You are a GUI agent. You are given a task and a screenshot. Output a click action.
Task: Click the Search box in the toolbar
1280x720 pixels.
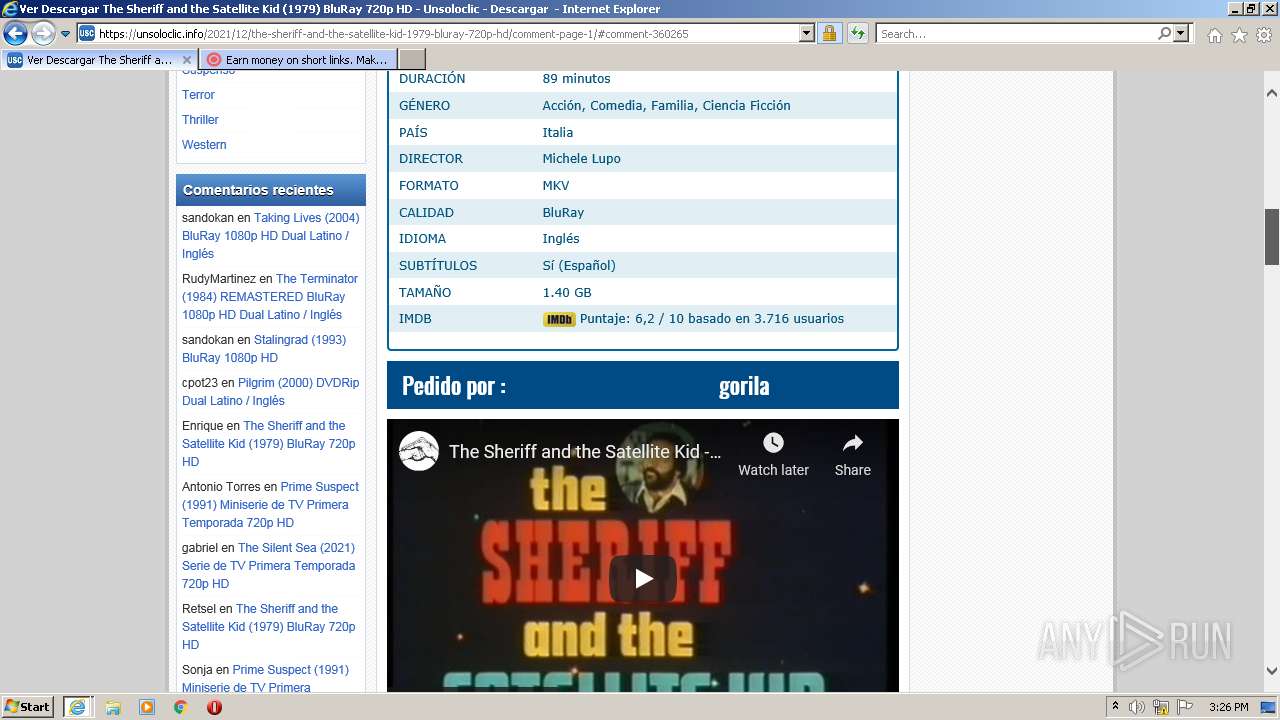coord(1016,34)
